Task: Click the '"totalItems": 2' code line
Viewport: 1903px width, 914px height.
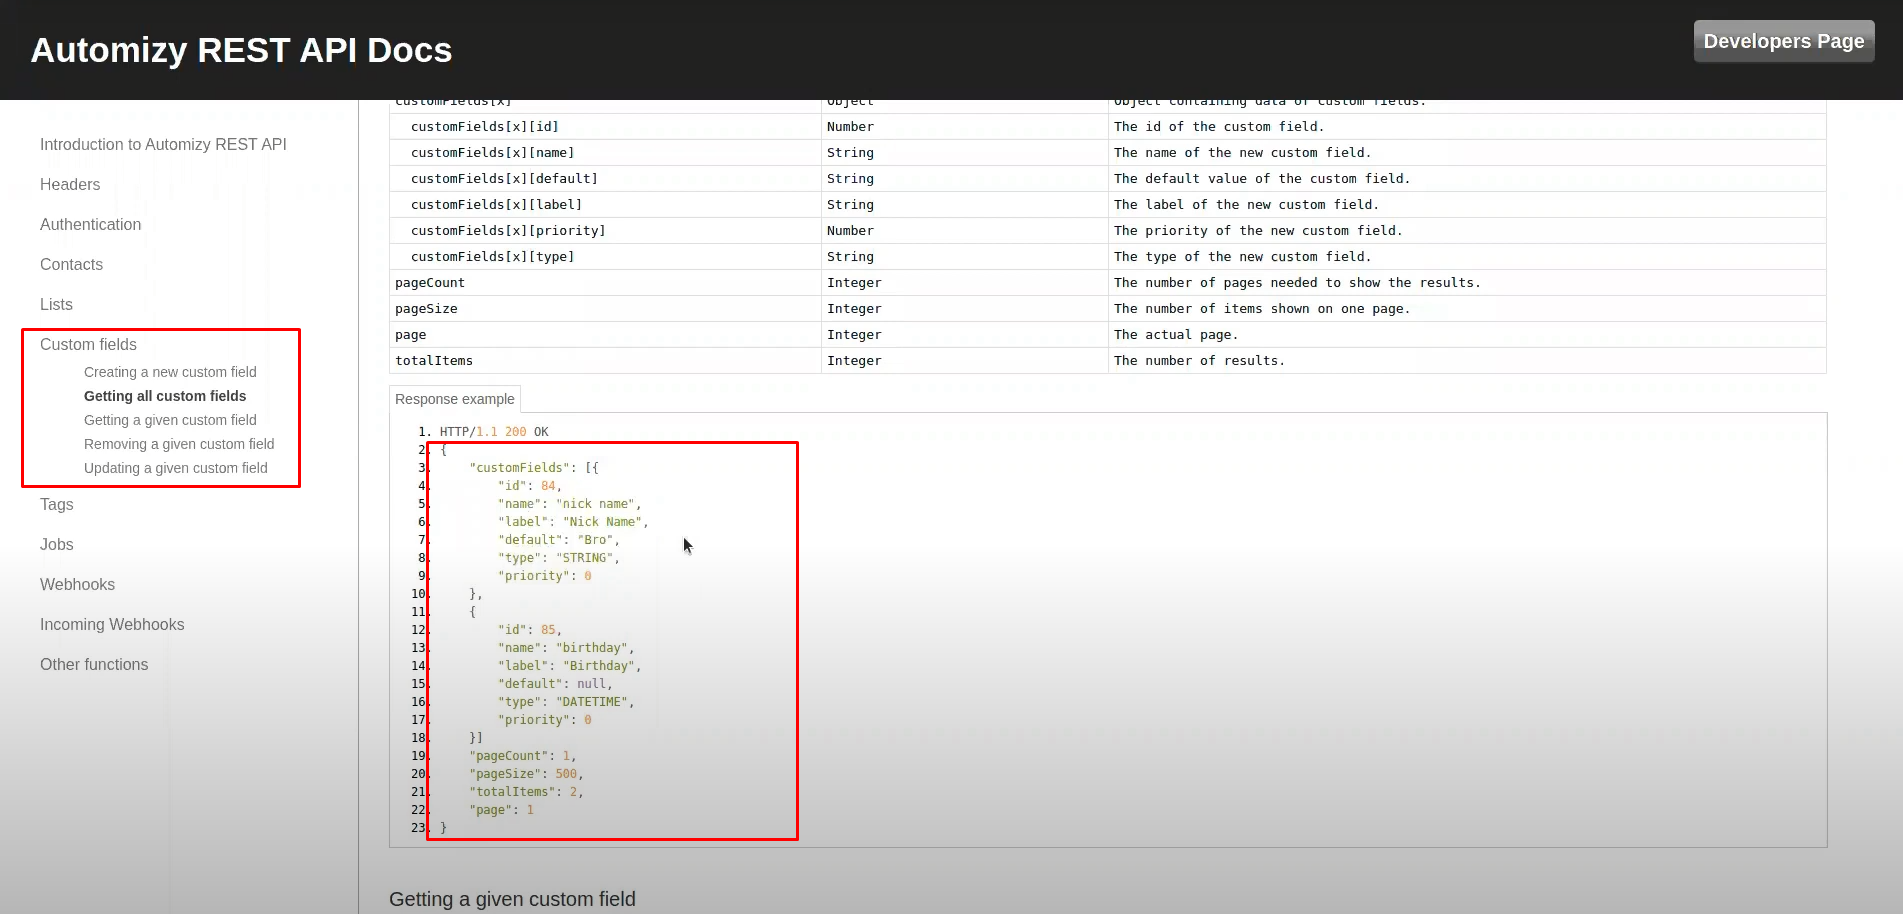Action: [x=526, y=792]
